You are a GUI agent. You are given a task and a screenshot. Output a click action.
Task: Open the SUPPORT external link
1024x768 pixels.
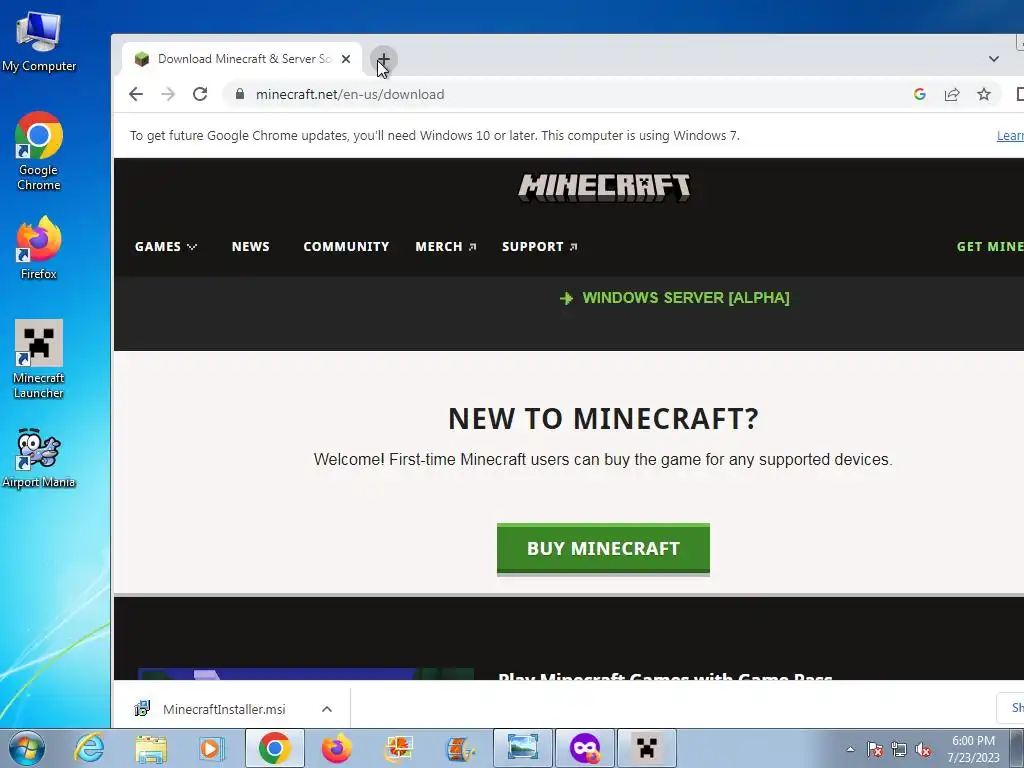pos(539,246)
